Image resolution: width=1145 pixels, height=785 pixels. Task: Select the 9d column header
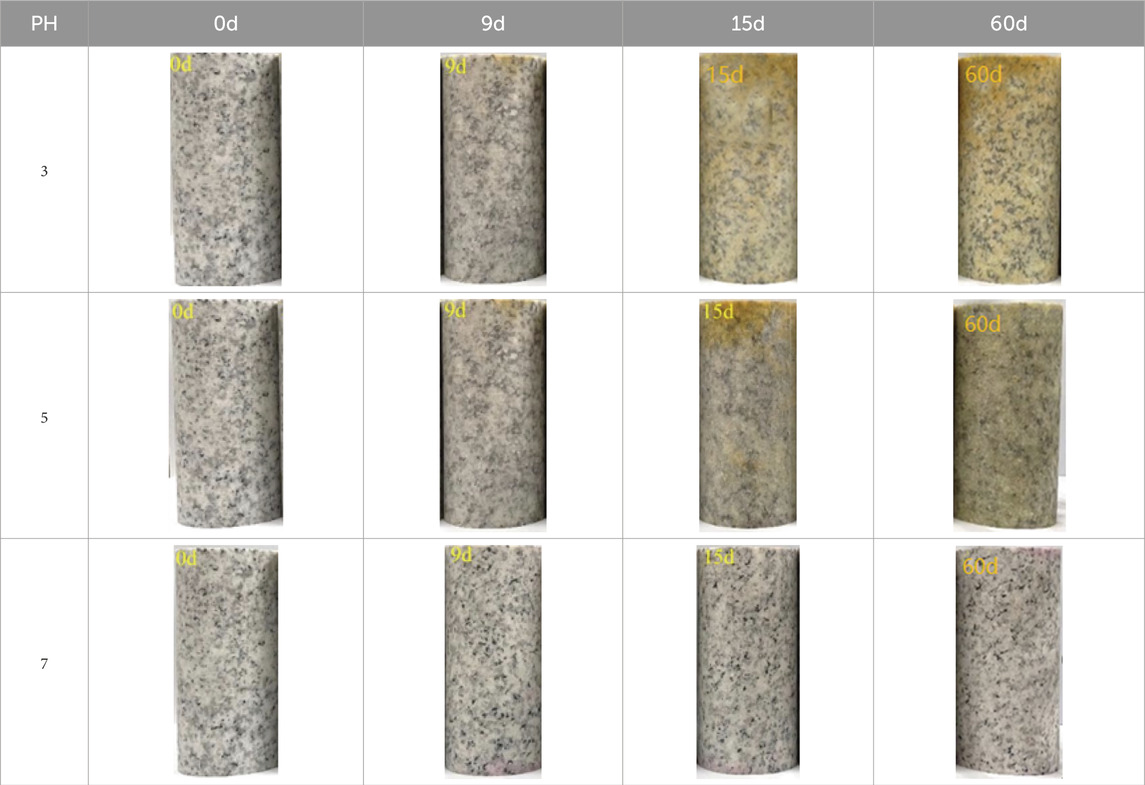pyautogui.click(x=493, y=23)
